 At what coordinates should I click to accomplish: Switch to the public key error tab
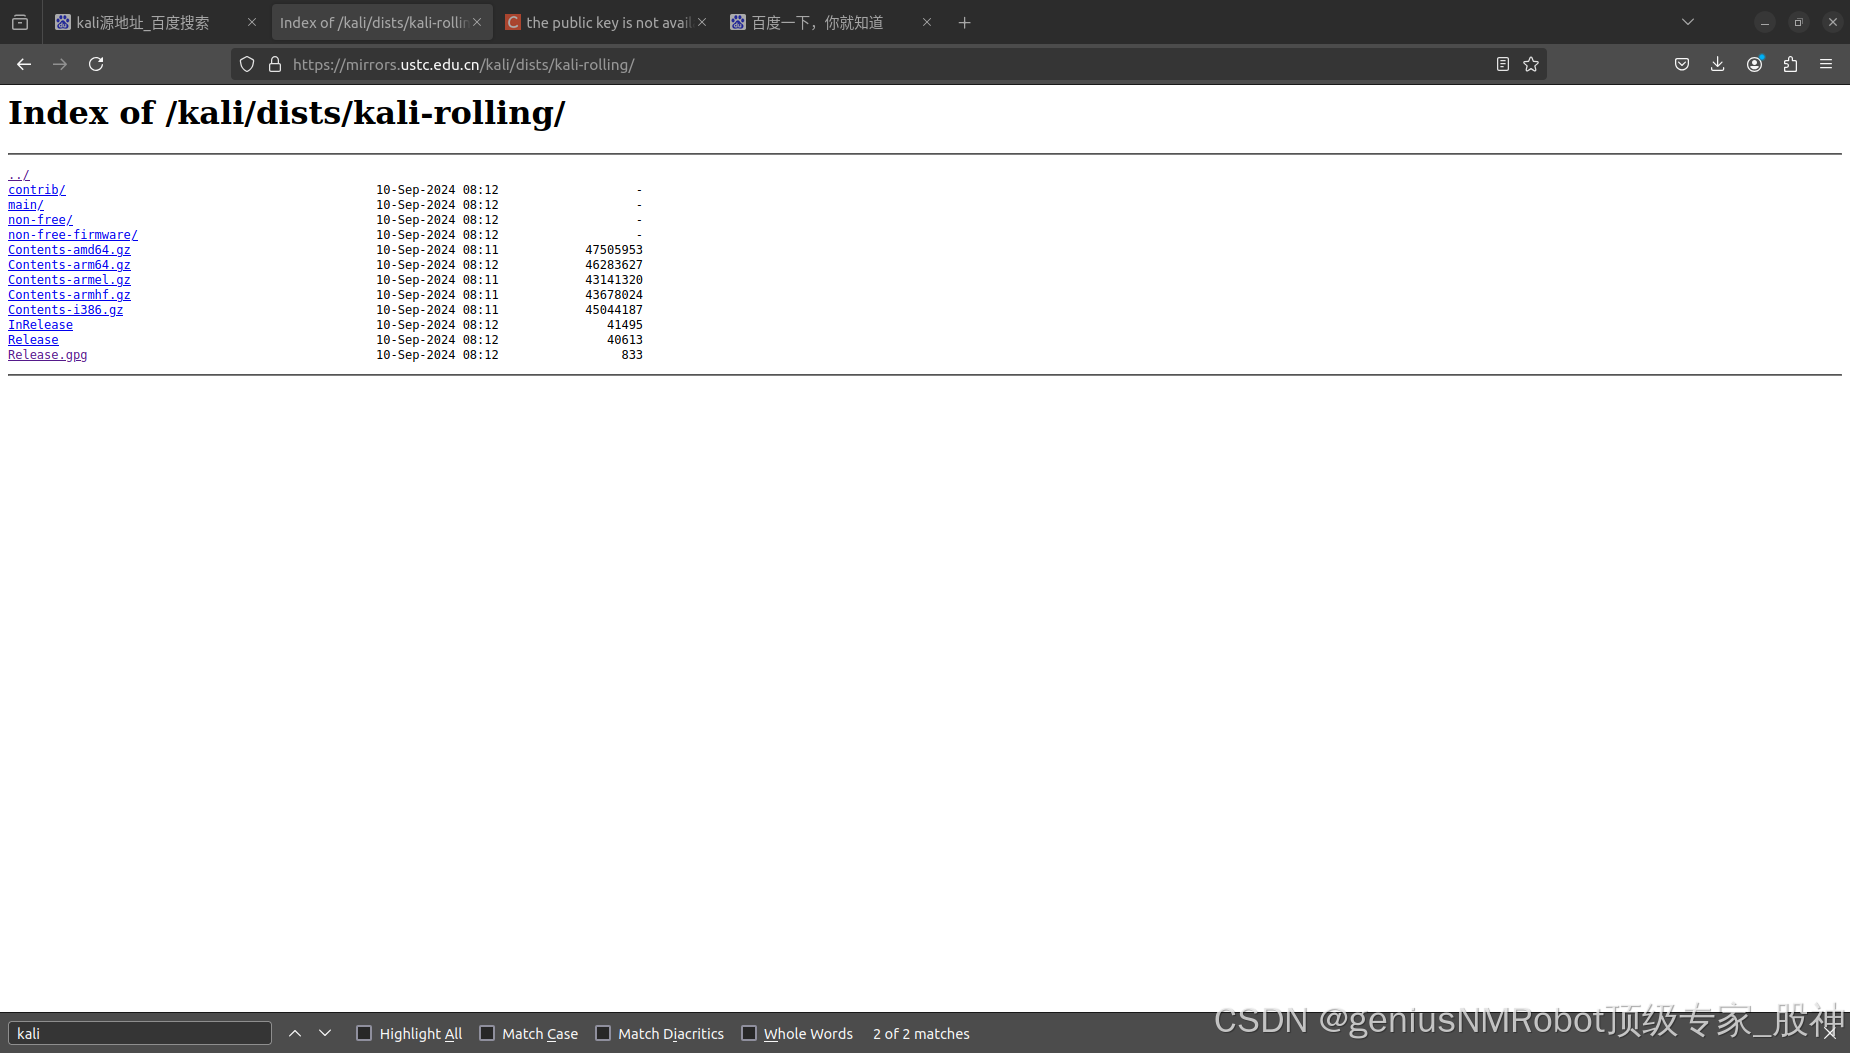(x=600, y=21)
